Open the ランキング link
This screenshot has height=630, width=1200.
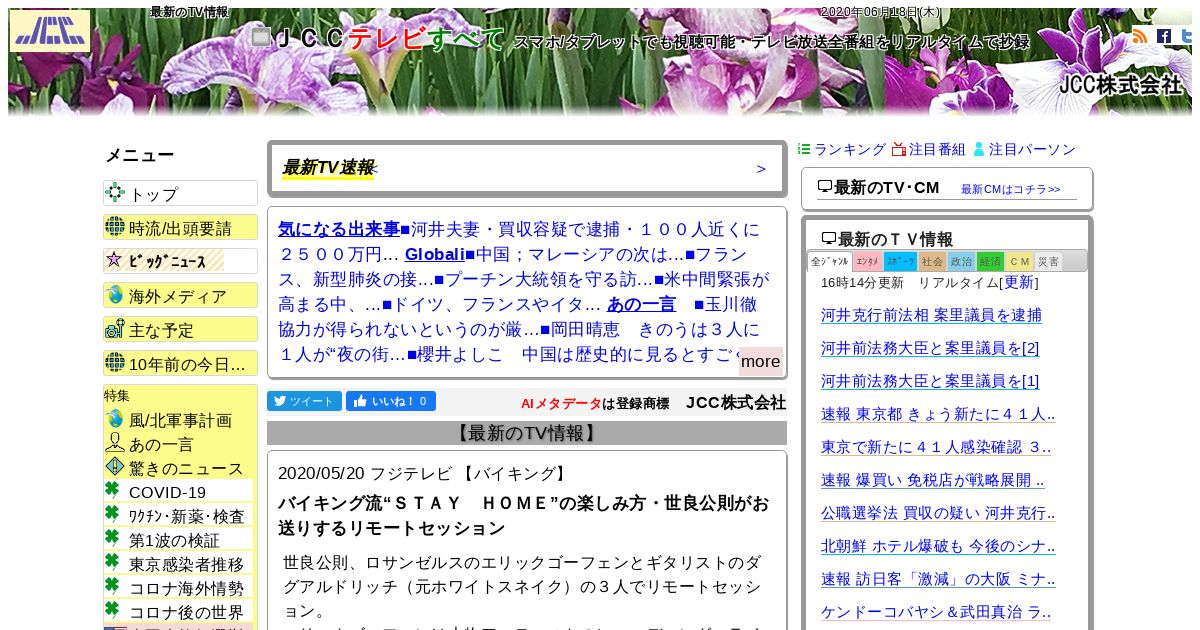click(849, 149)
